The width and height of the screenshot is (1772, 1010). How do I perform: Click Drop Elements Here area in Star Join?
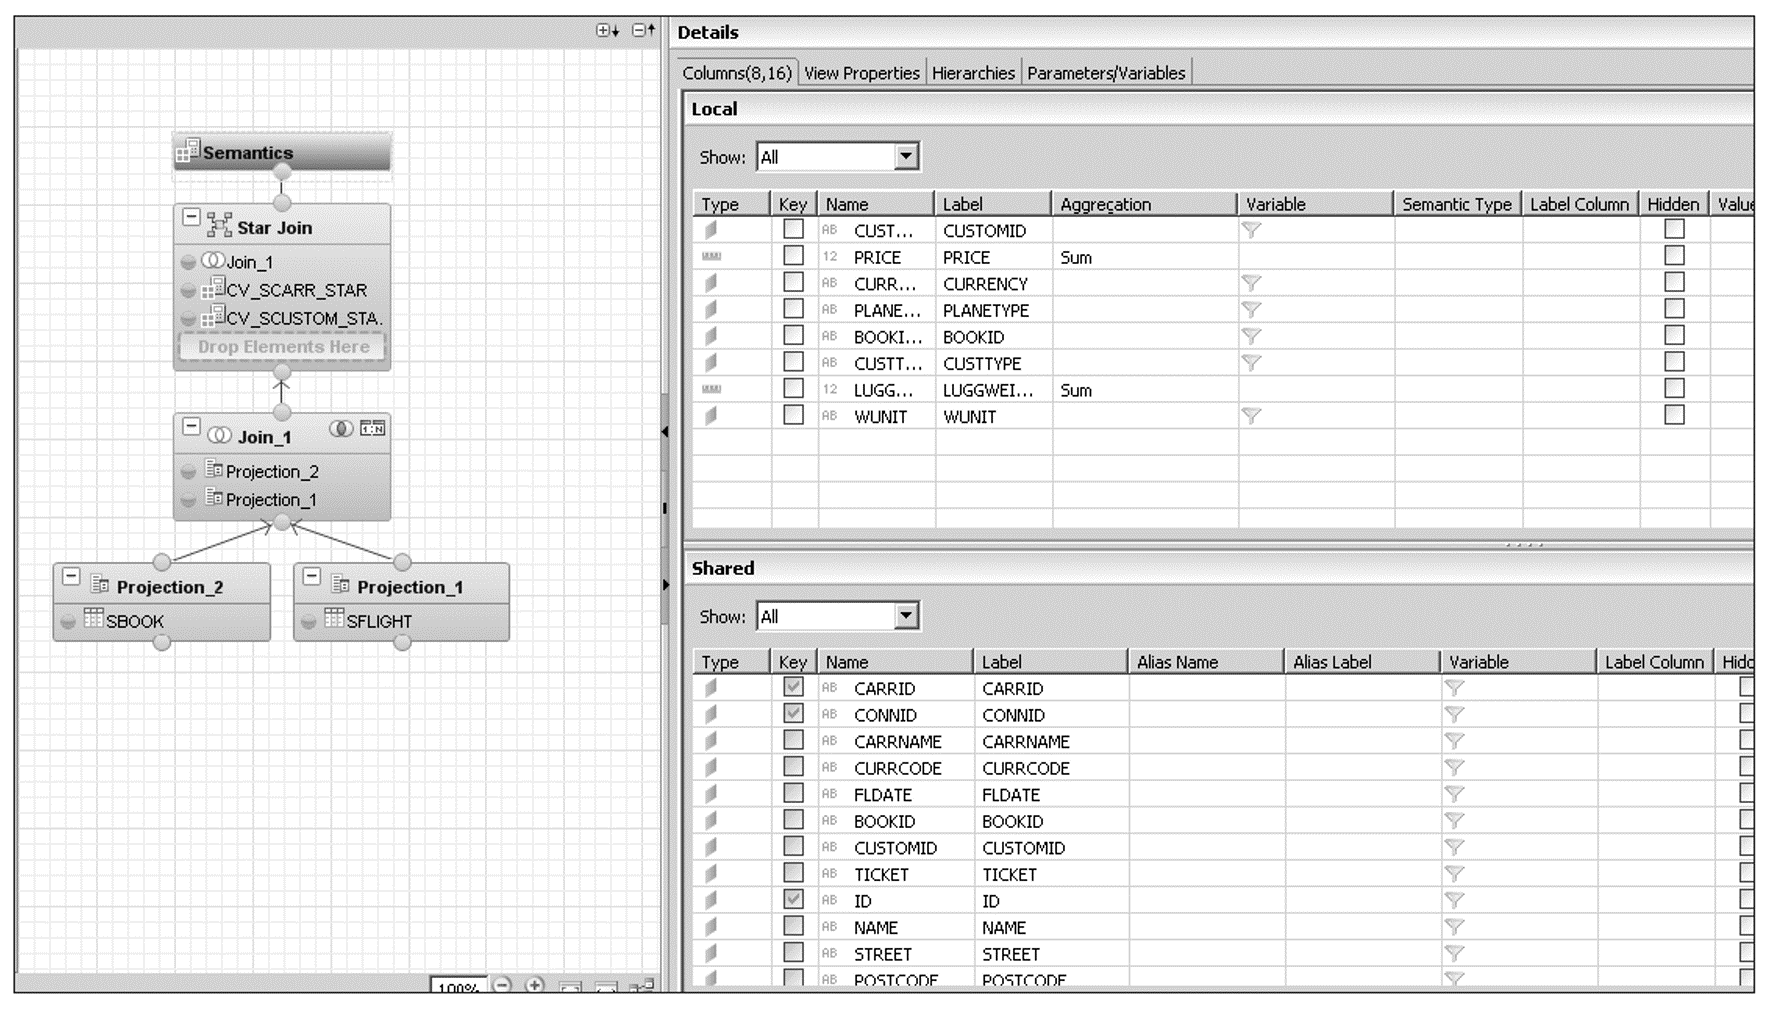(x=283, y=347)
